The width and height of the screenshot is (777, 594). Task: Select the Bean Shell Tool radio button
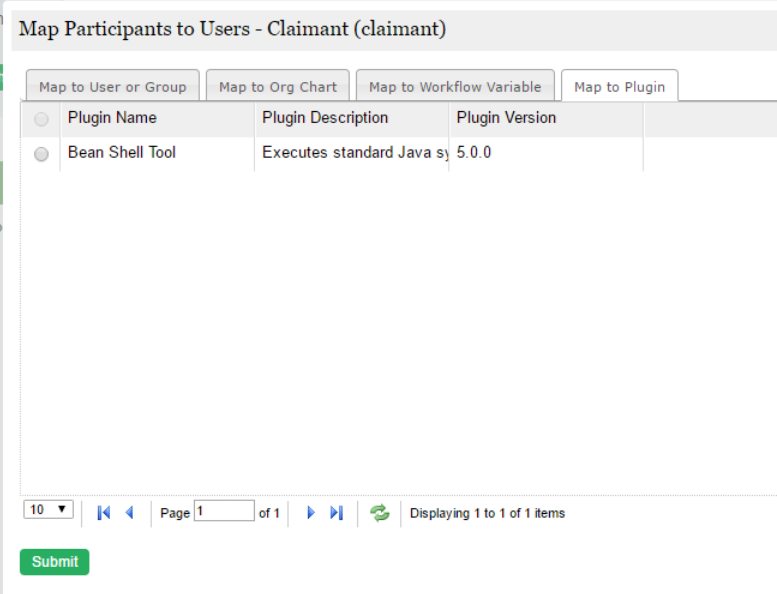(41, 154)
